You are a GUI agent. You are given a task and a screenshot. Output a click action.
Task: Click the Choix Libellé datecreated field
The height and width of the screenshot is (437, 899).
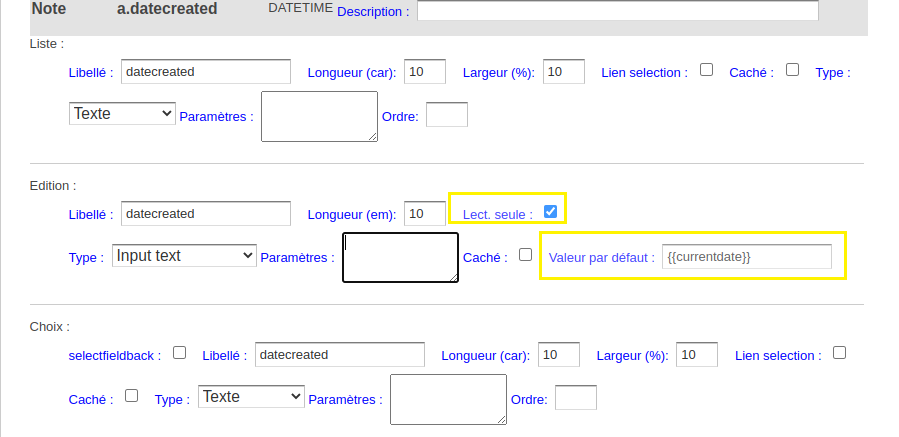tap(340, 354)
